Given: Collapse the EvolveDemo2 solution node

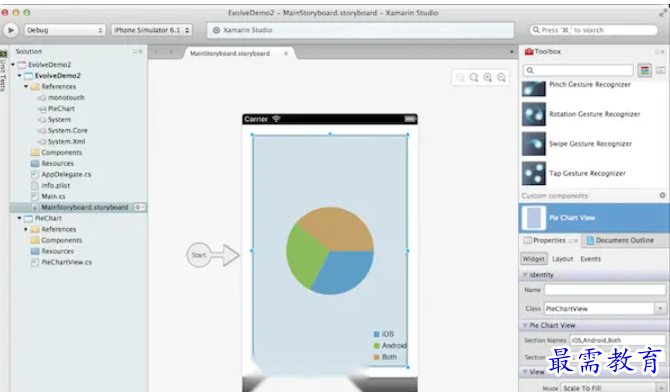Looking at the screenshot, I should tap(13, 65).
